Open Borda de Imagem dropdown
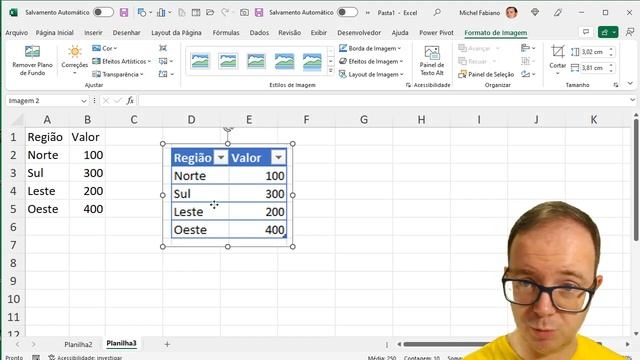The width and height of the screenshot is (640, 360). coord(370,48)
